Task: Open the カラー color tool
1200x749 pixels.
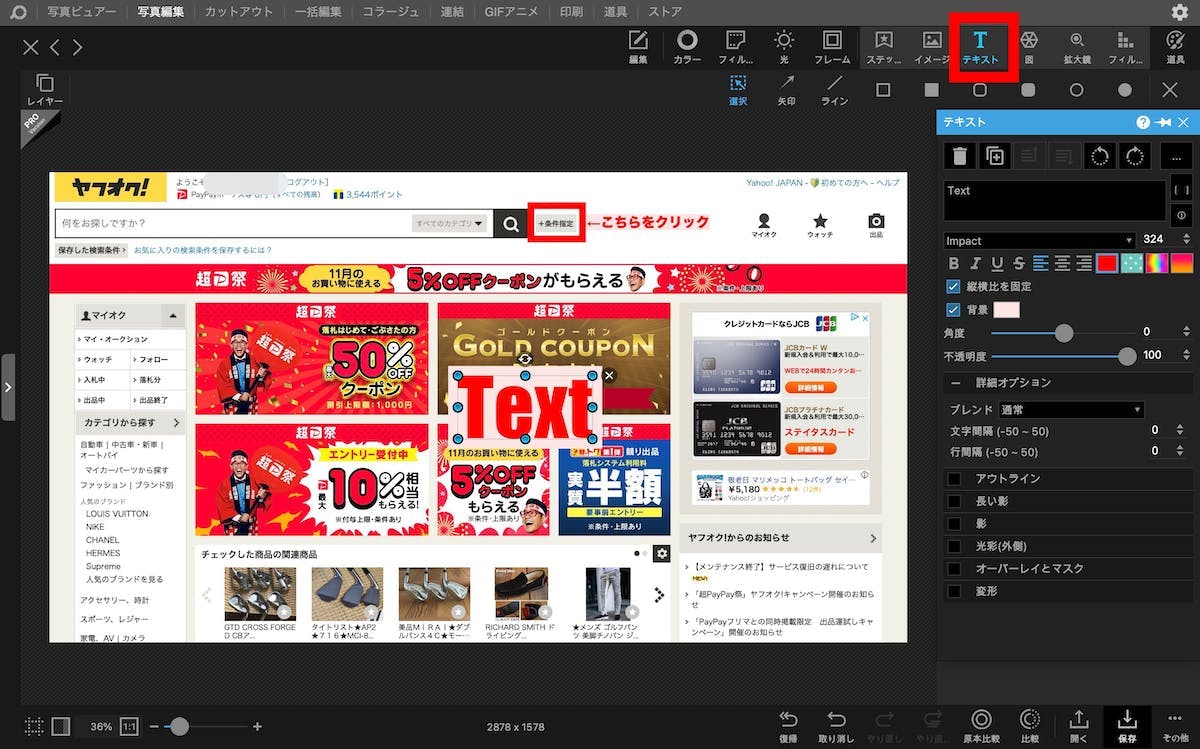Action: [687, 46]
